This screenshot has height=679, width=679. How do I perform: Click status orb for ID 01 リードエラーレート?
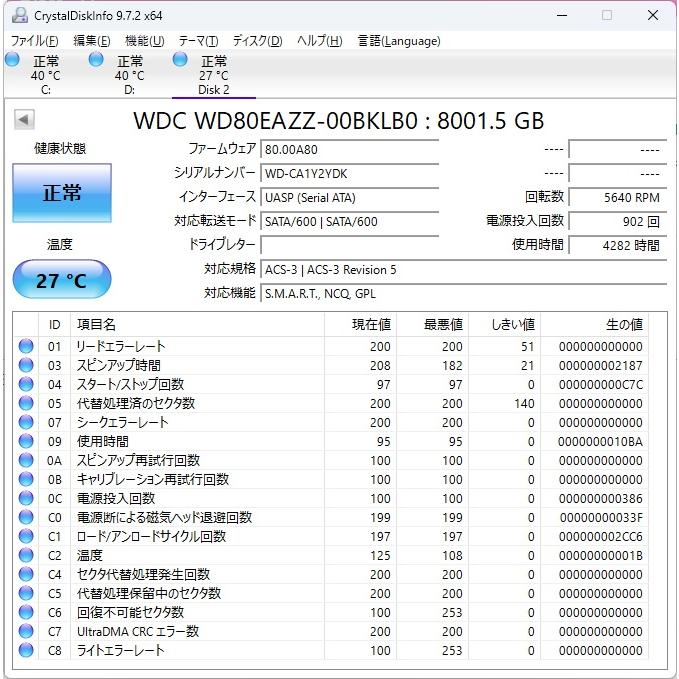click(x=26, y=346)
